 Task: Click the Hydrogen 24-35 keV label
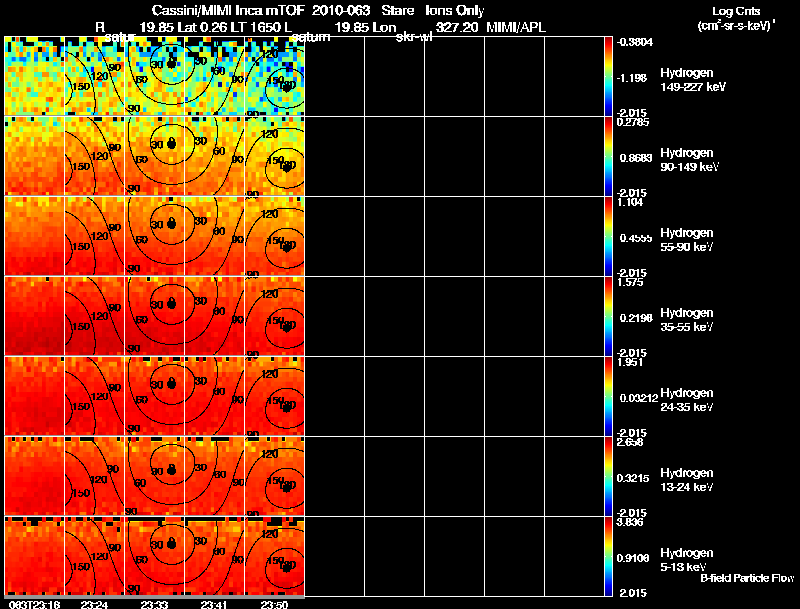pyautogui.click(x=687, y=400)
